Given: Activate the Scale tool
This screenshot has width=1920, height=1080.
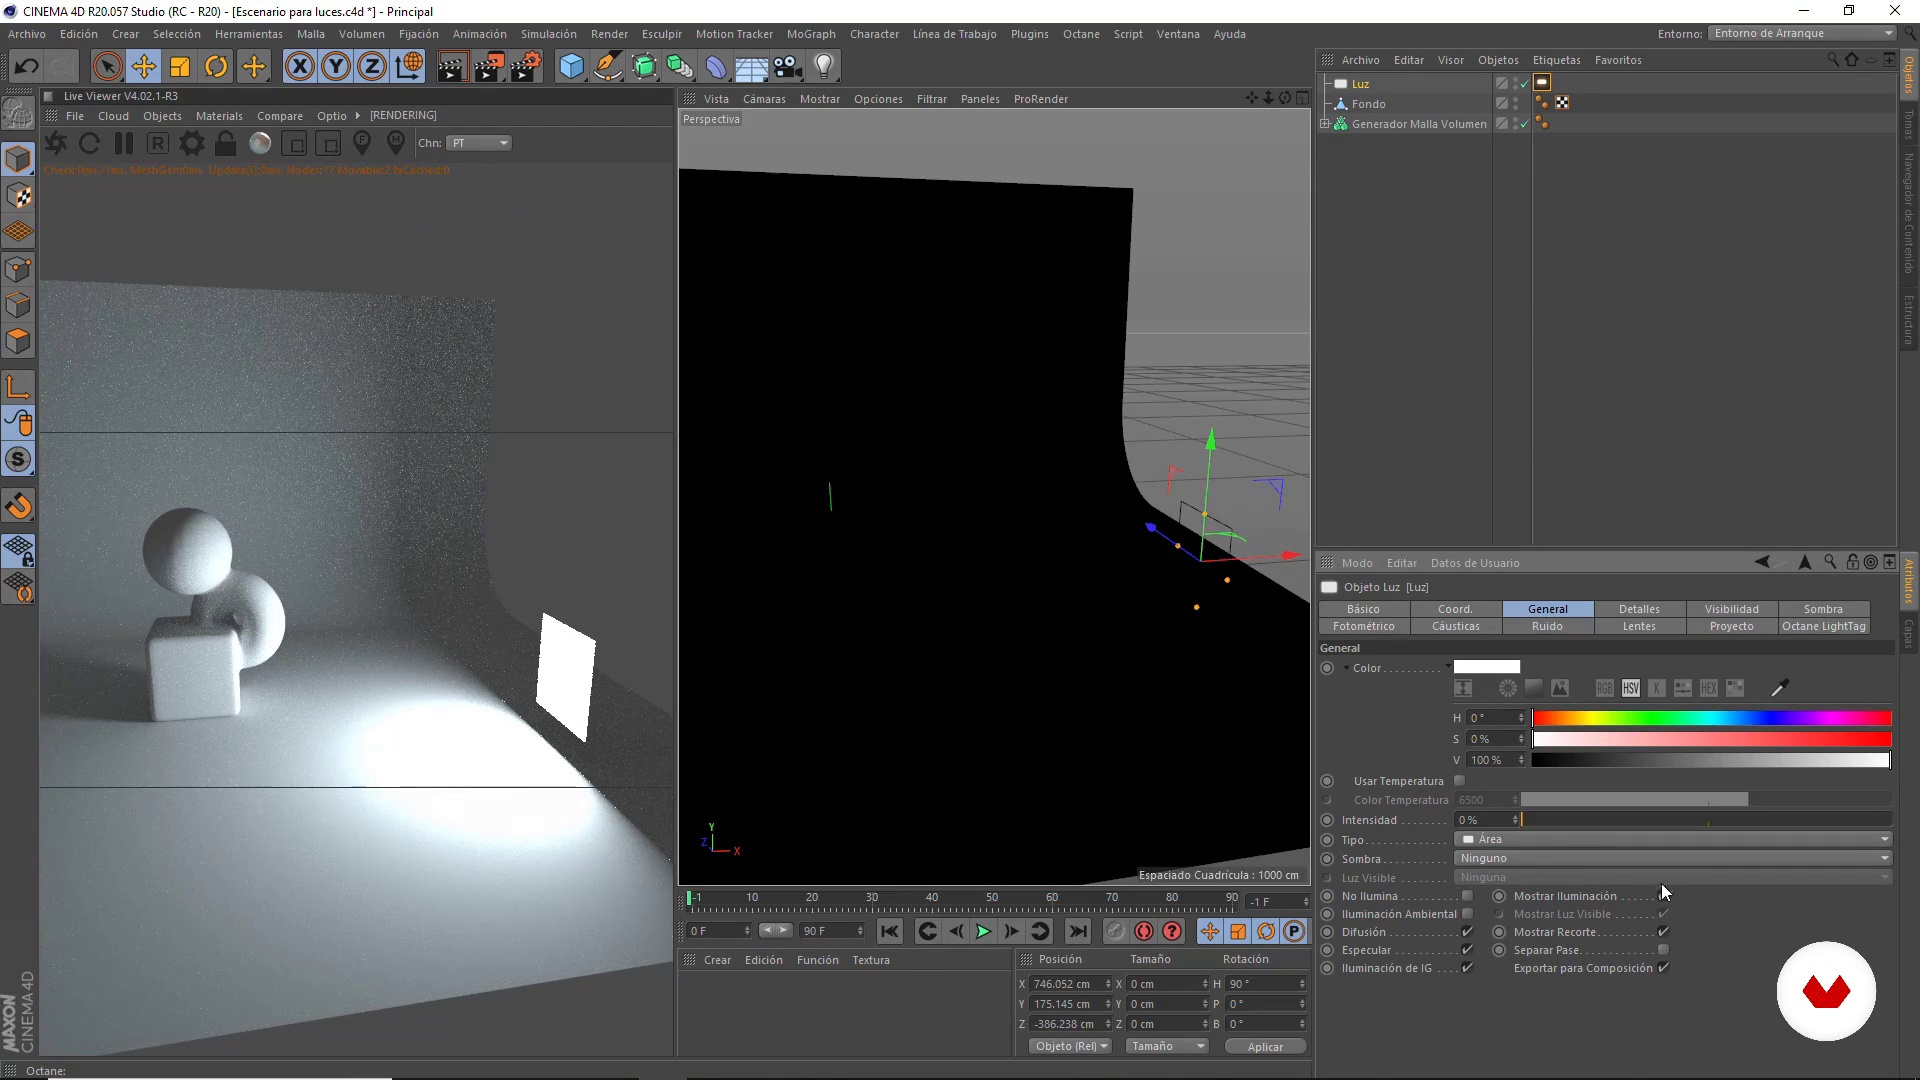Looking at the screenshot, I should (x=180, y=67).
